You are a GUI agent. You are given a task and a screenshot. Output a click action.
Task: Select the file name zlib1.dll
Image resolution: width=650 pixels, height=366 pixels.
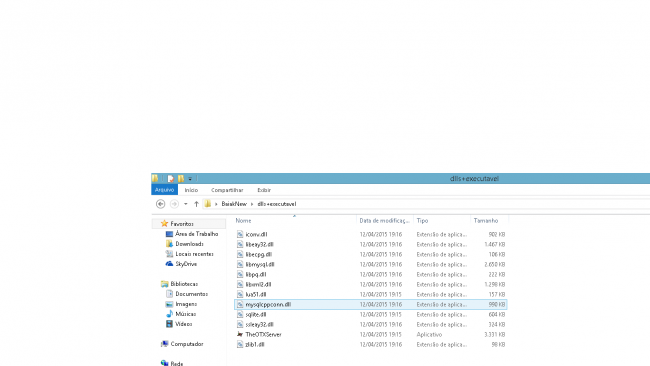[255, 344]
